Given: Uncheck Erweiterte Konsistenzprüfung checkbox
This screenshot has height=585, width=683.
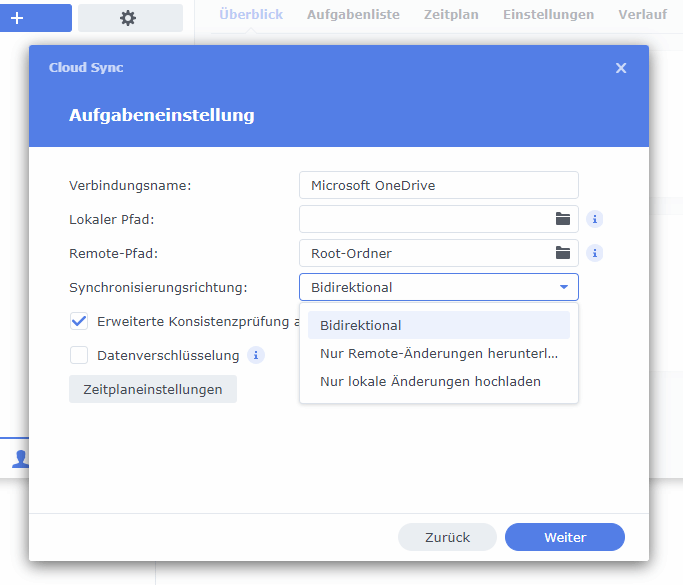Looking at the screenshot, I should (79, 321).
